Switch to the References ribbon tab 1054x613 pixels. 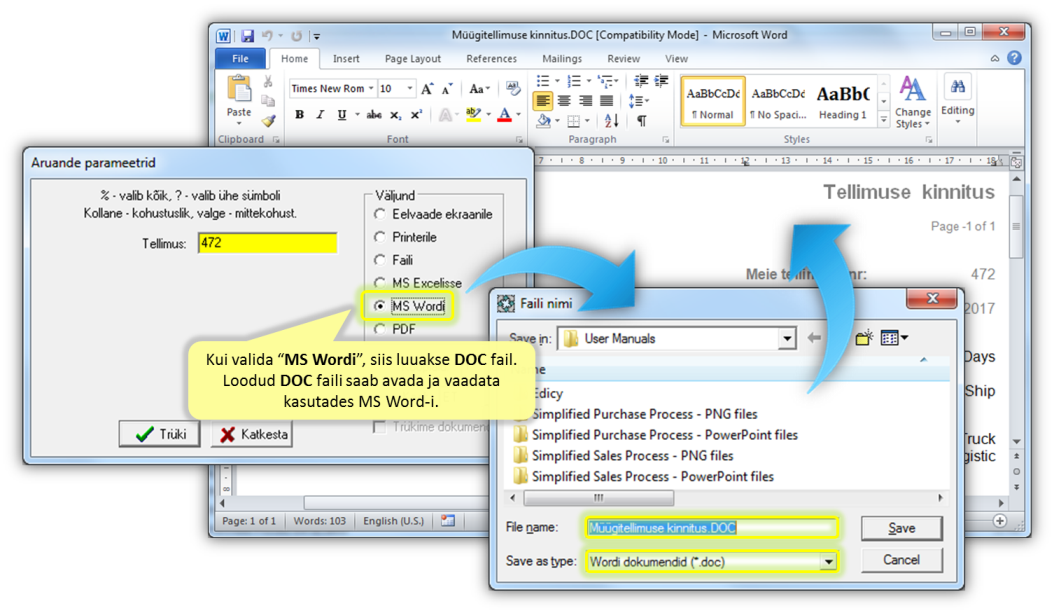coord(491,58)
